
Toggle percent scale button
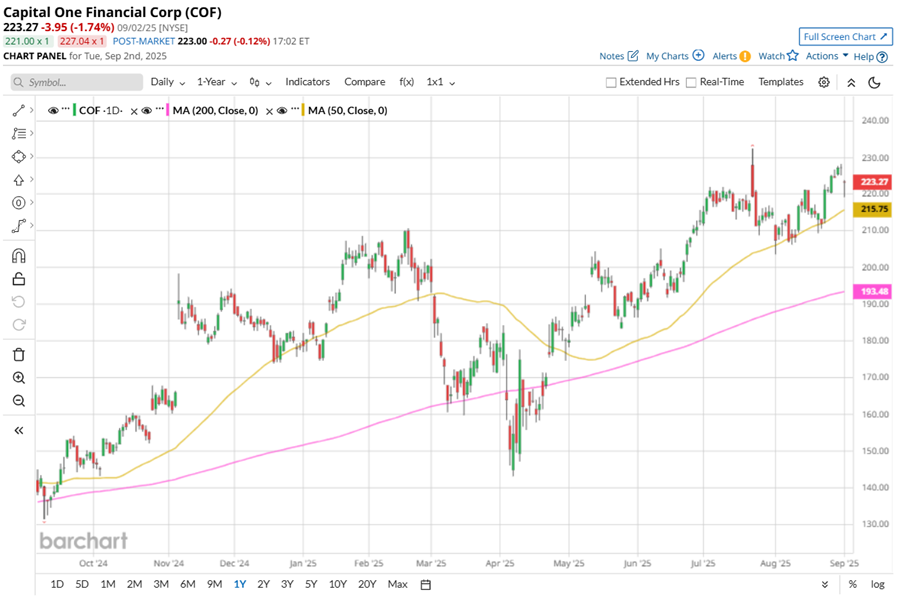[x=852, y=584]
